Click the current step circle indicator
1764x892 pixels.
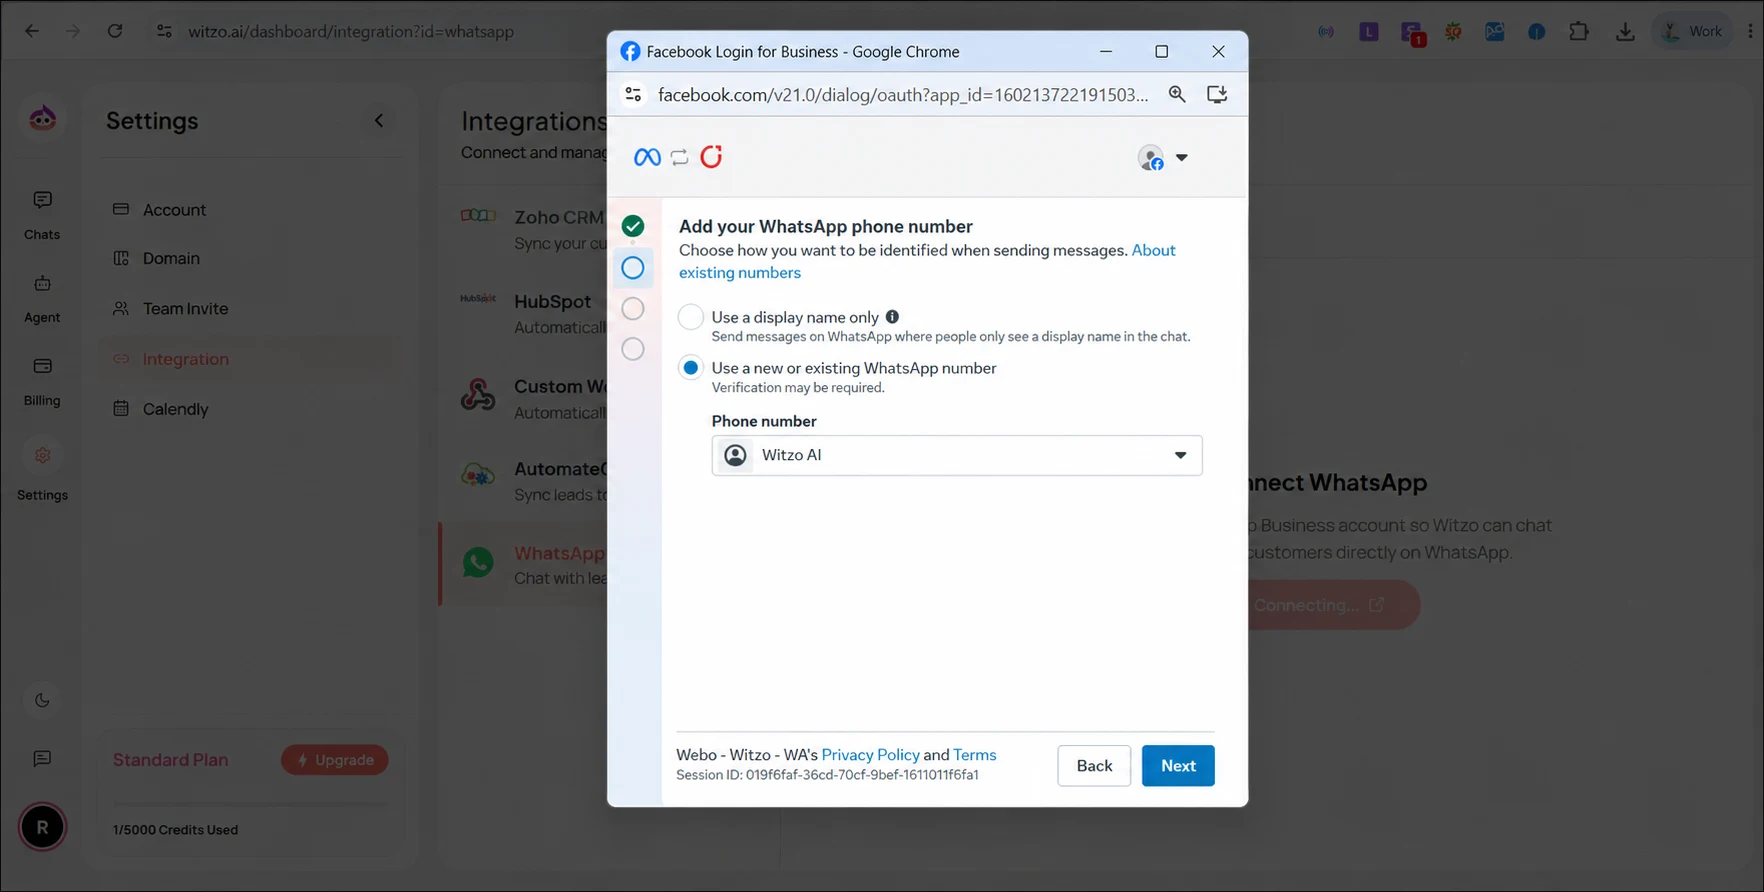[633, 268]
